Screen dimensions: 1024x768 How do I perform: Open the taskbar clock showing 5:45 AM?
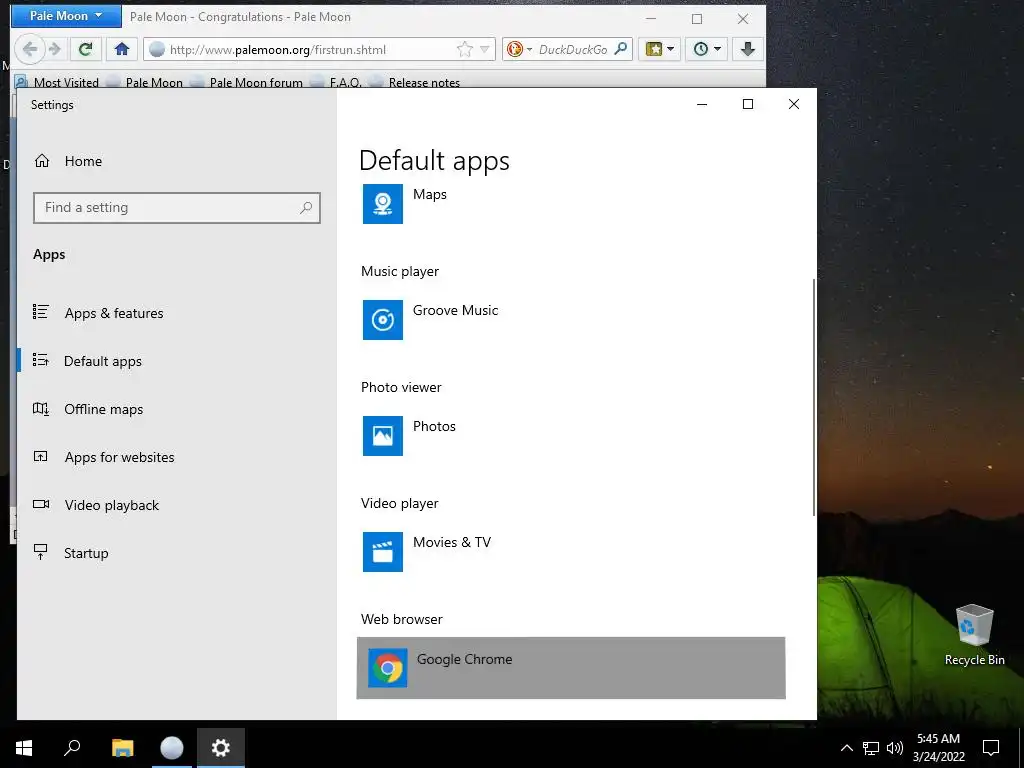pyautogui.click(x=938, y=748)
